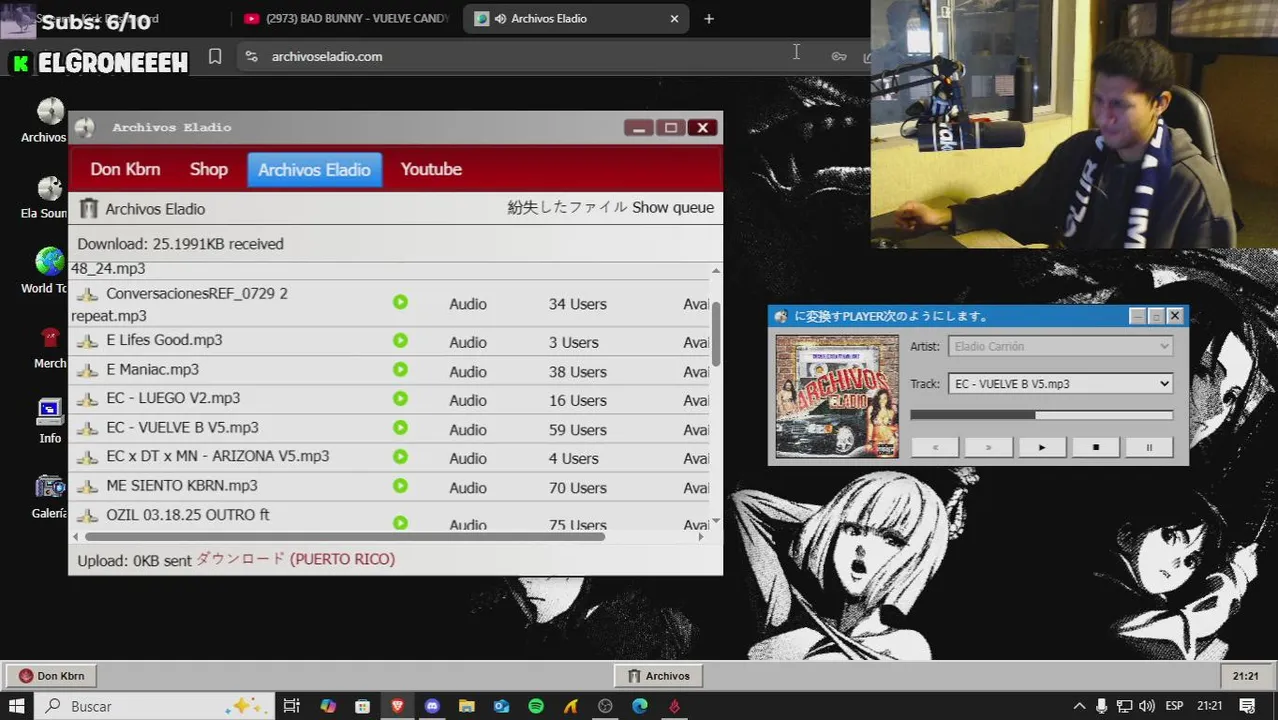Open Discord from the taskbar
1278x720 pixels.
pyautogui.click(x=432, y=706)
